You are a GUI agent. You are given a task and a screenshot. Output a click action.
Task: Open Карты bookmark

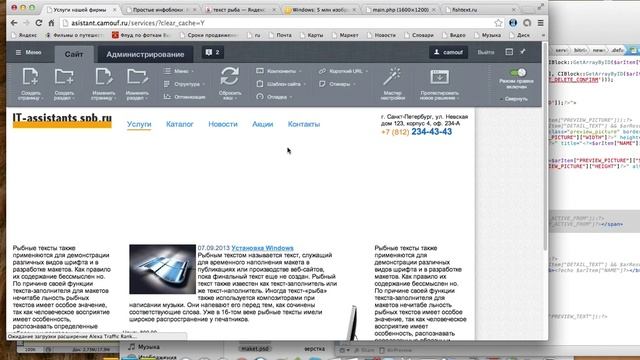coord(311,35)
